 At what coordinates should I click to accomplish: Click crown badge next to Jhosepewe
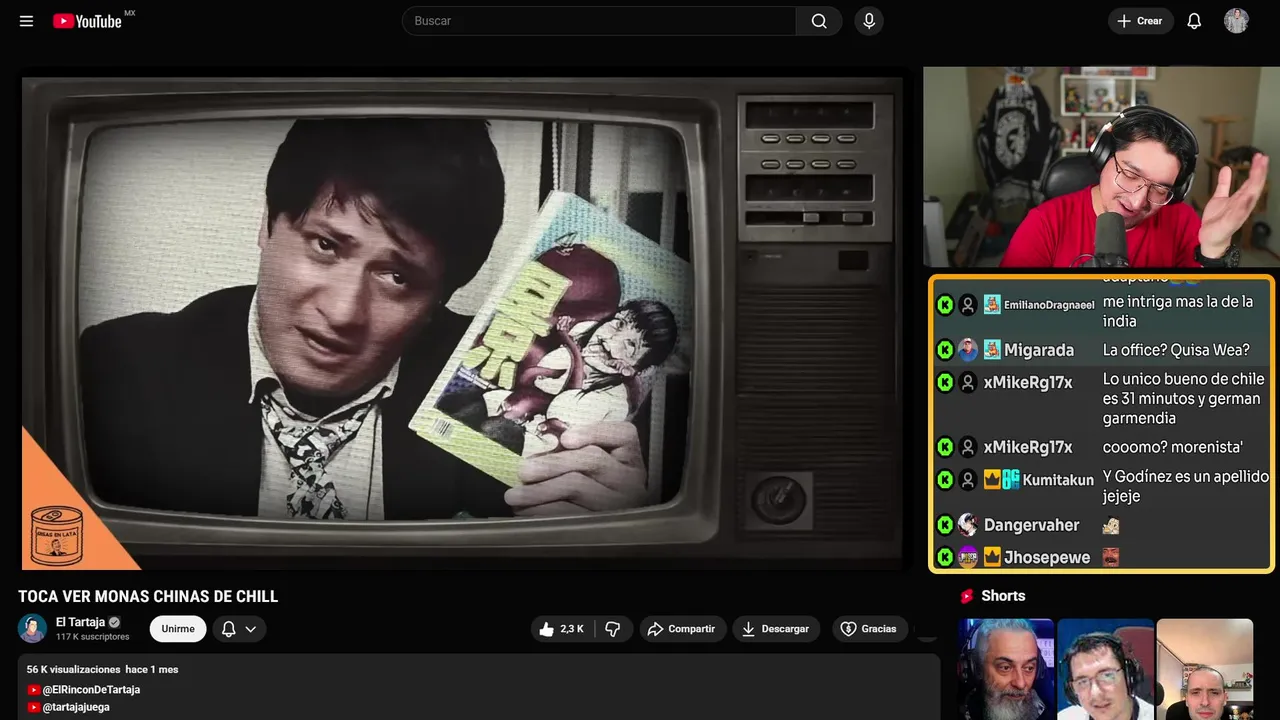(x=992, y=557)
